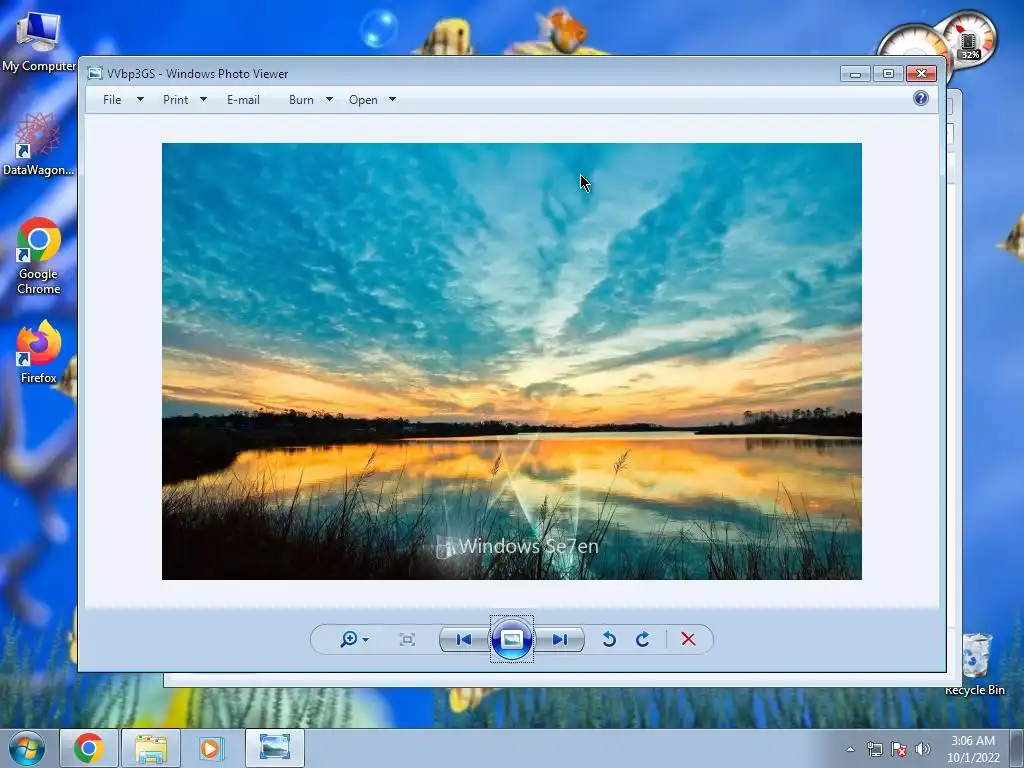Click the Open menu label
The image size is (1024, 768).
tap(363, 100)
